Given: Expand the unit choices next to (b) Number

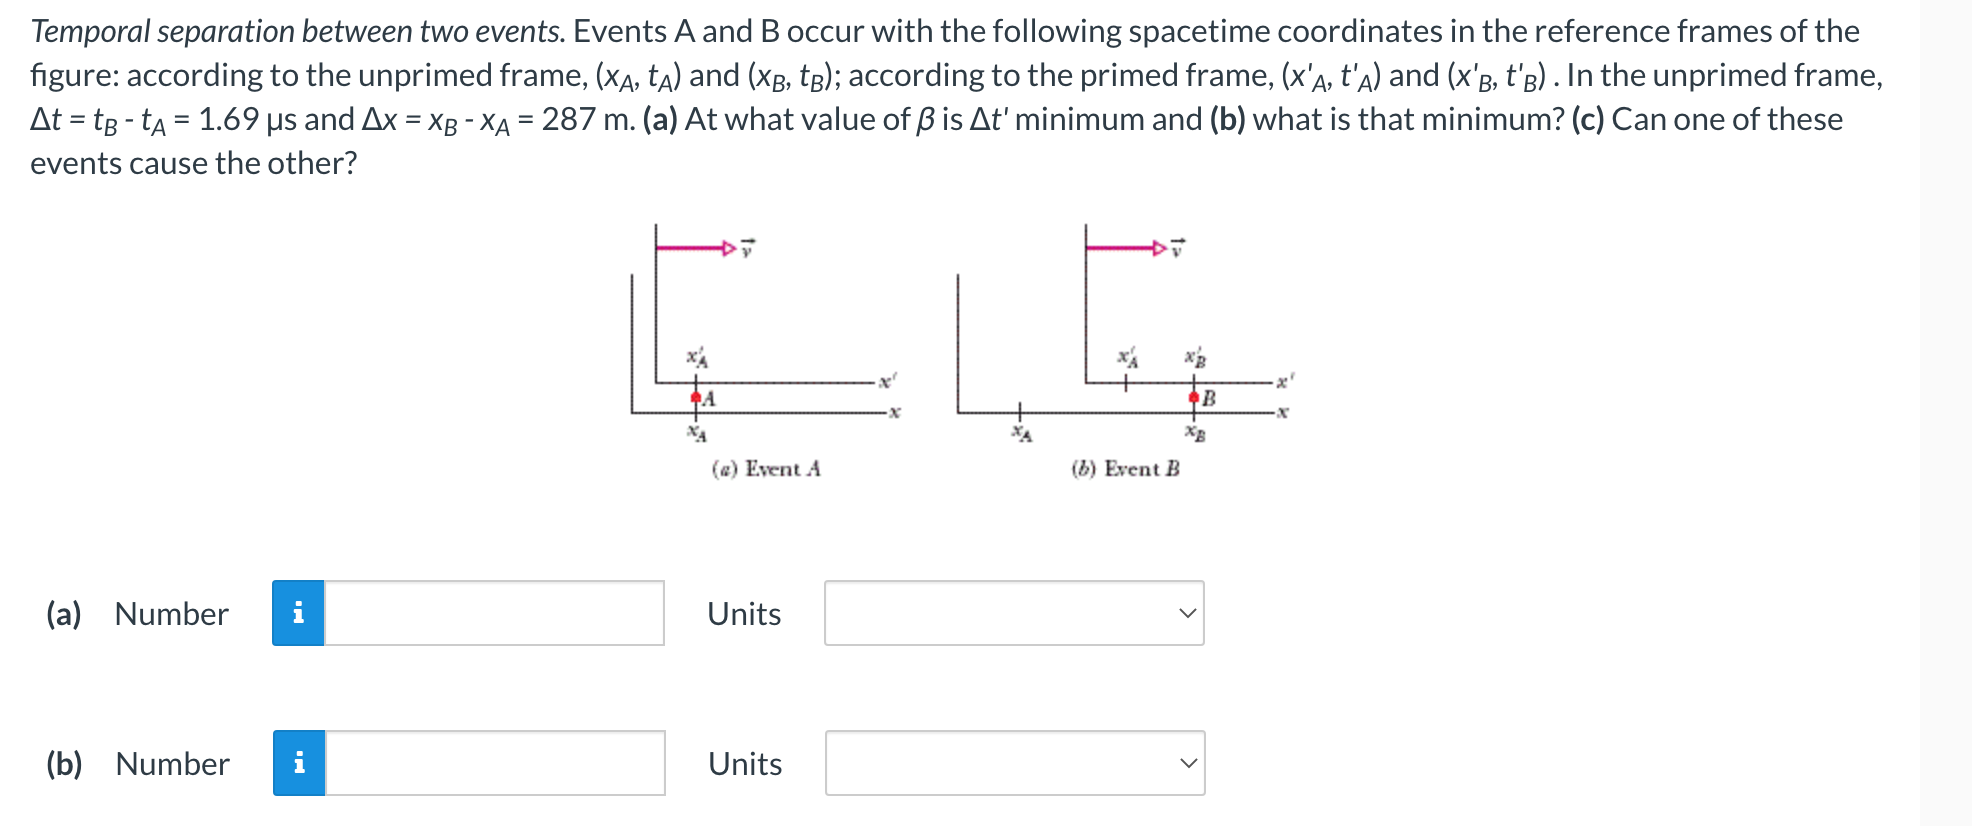Looking at the screenshot, I should point(1014,764).
